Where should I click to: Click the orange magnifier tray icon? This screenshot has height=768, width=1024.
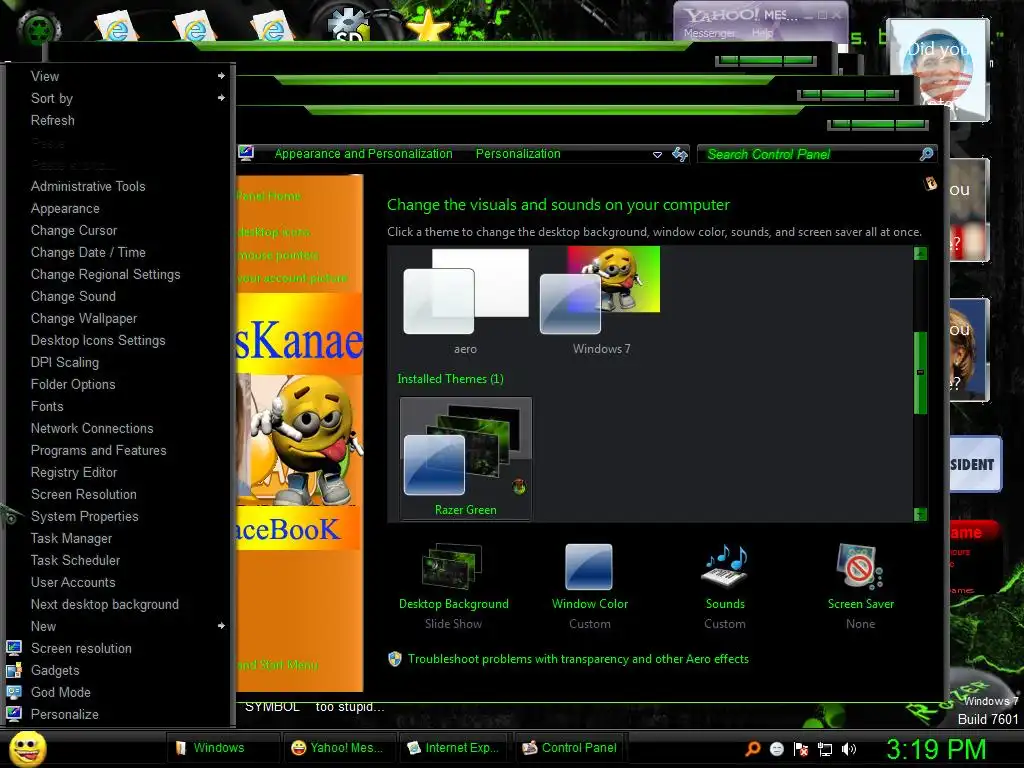pyautogui.click(x=753, y=749)
